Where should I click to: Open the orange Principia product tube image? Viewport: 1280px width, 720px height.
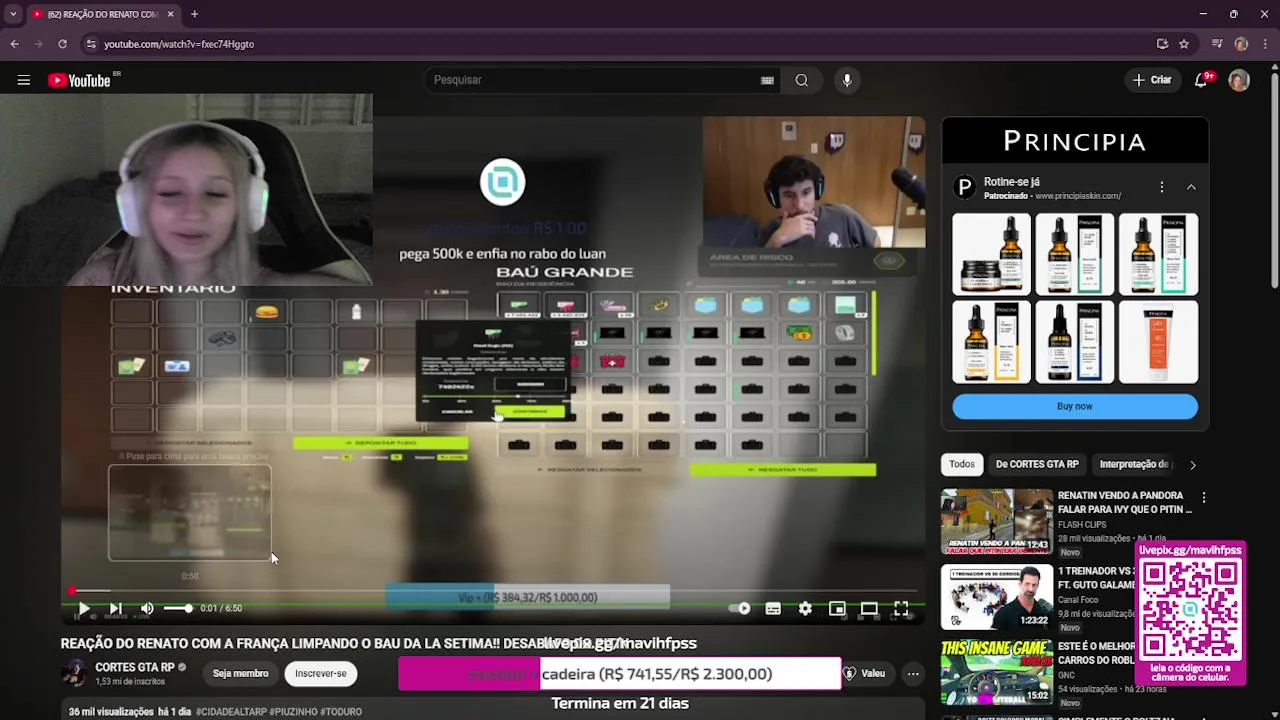point(1158,342)
